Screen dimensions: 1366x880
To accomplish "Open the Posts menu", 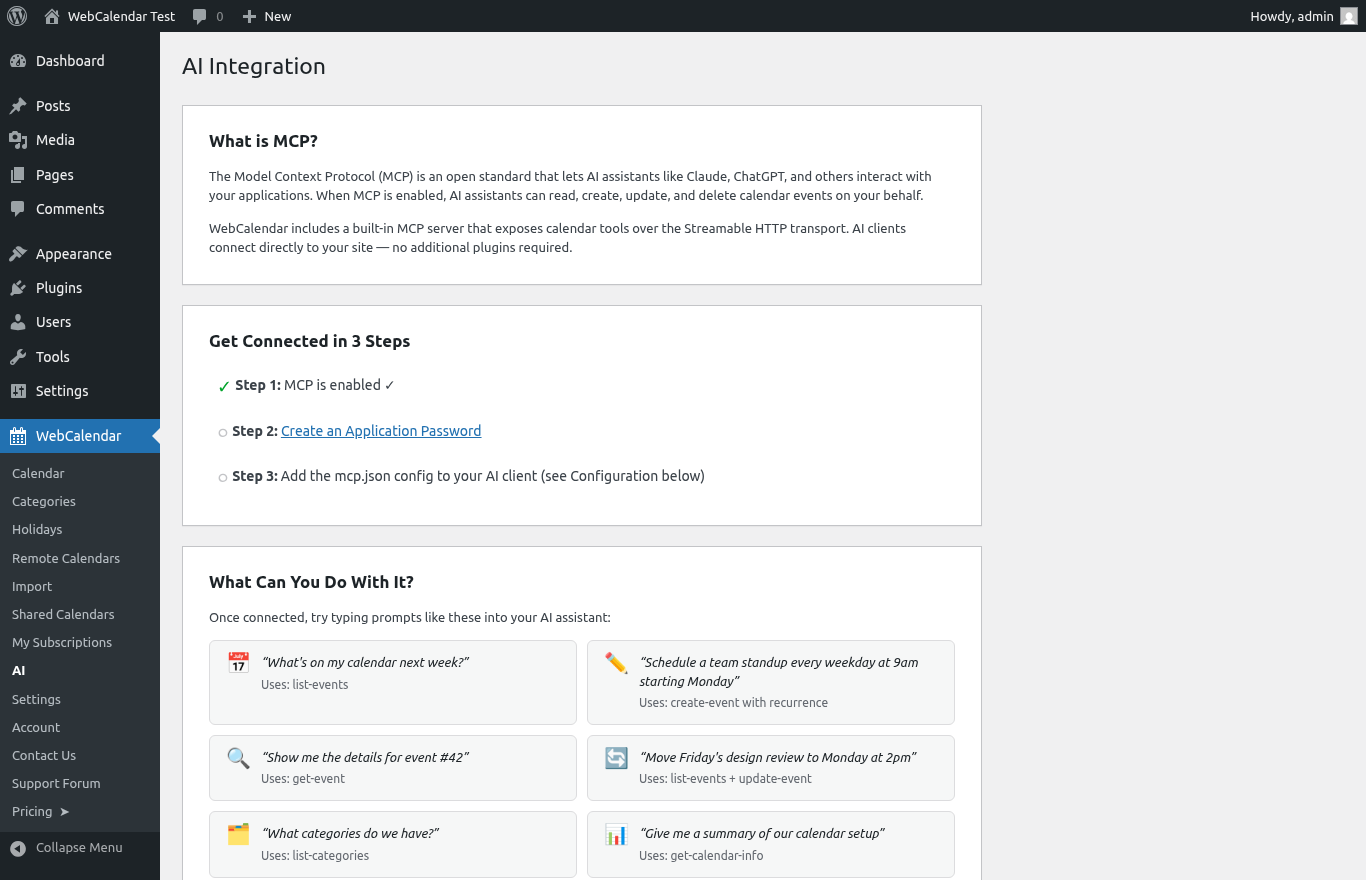I will (80, 106).
